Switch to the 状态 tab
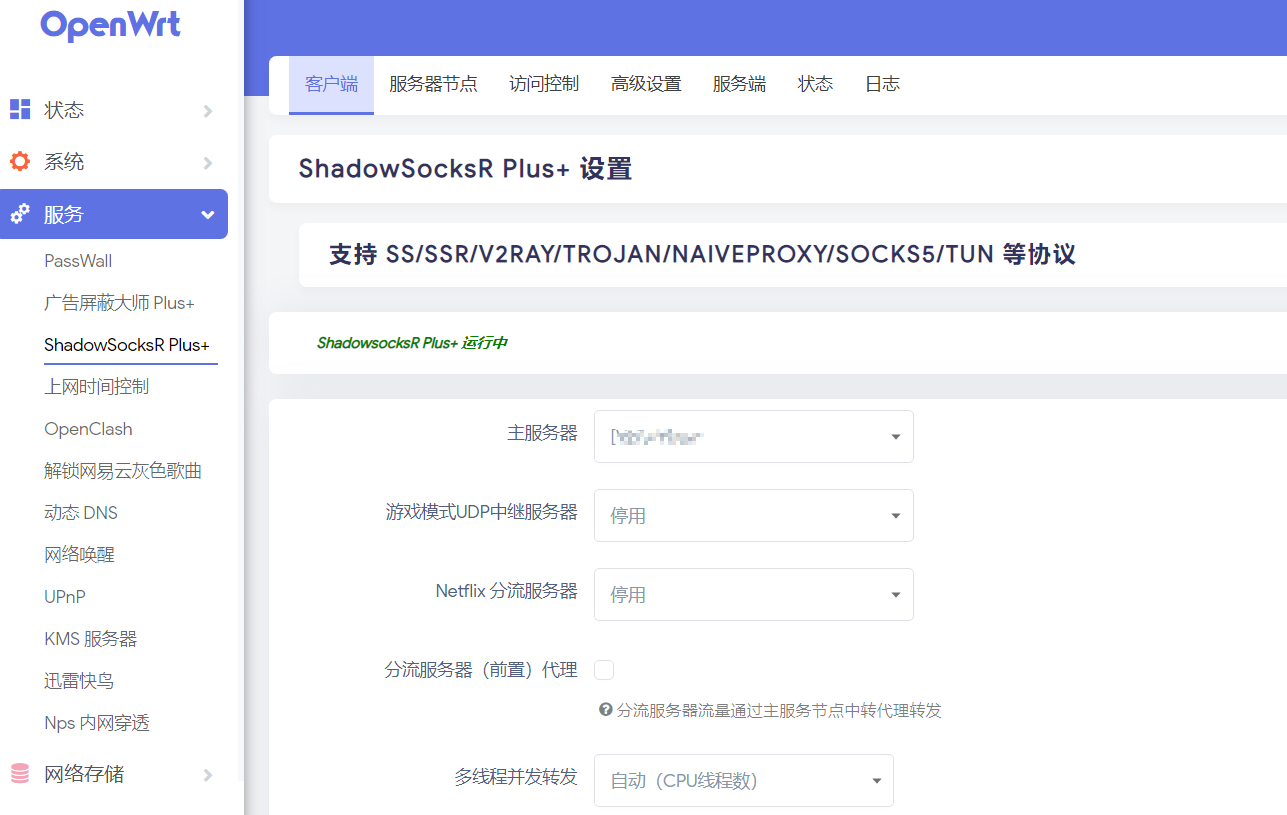Screen dimensions: 1287x815 815,84
